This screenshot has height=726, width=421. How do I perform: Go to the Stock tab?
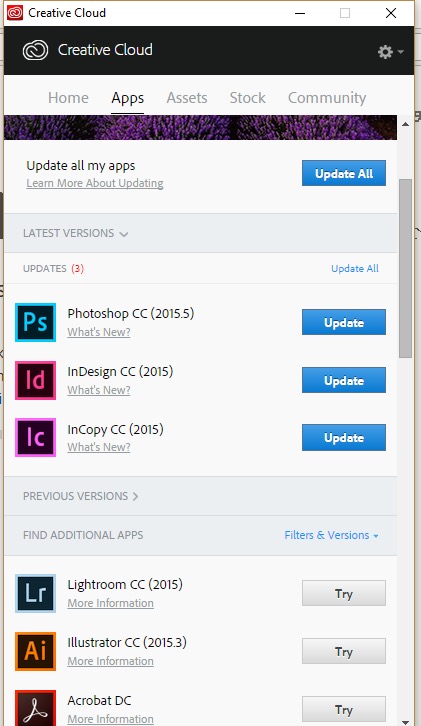click(x=247, y=98)
